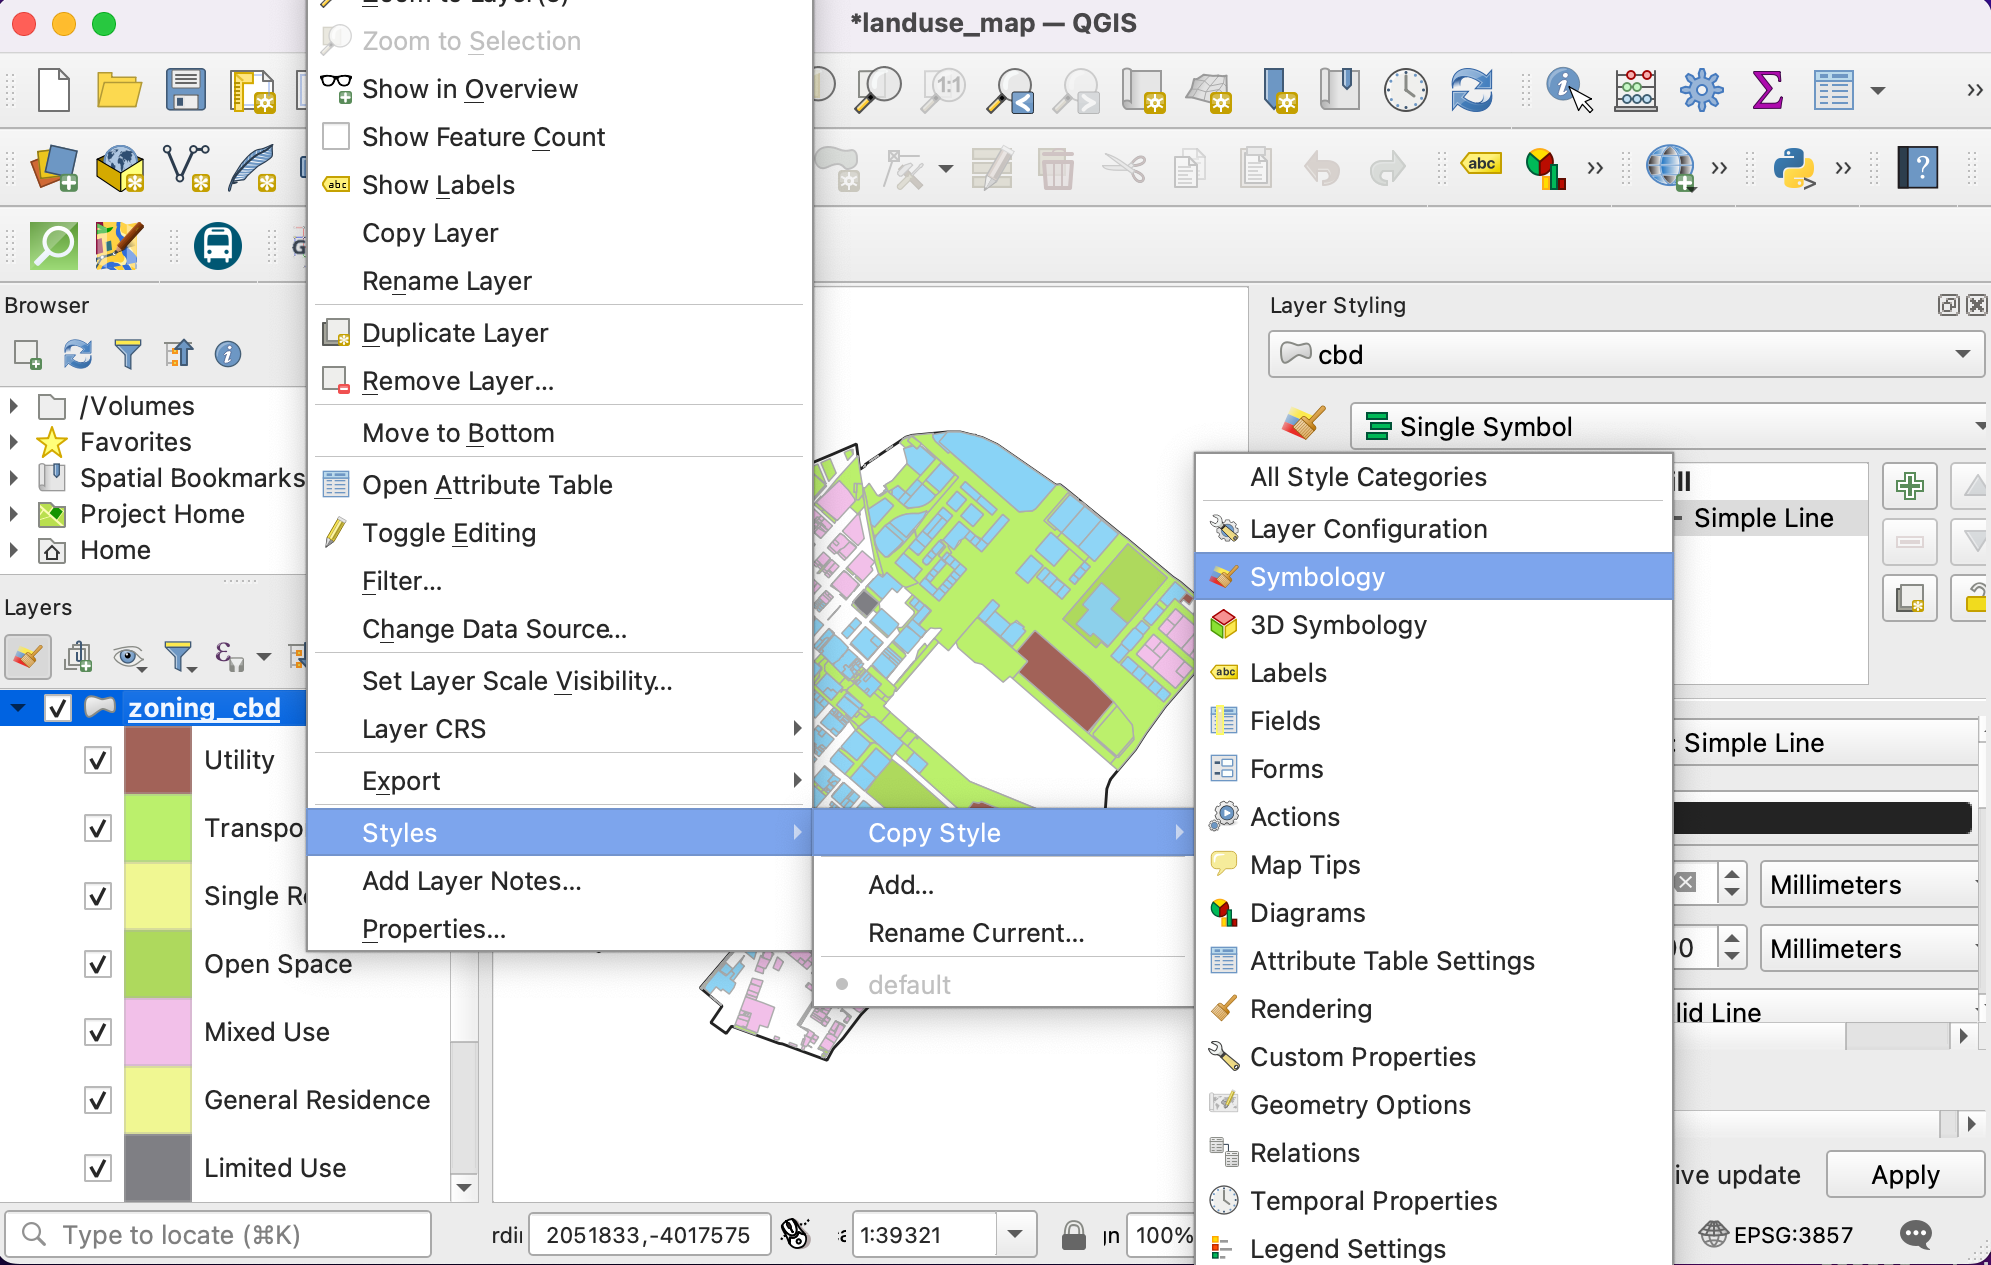Open Statistical Summary sigma icon
The height and width of the screenshot is (1265, 1991).
click(x=1767, y=90)
